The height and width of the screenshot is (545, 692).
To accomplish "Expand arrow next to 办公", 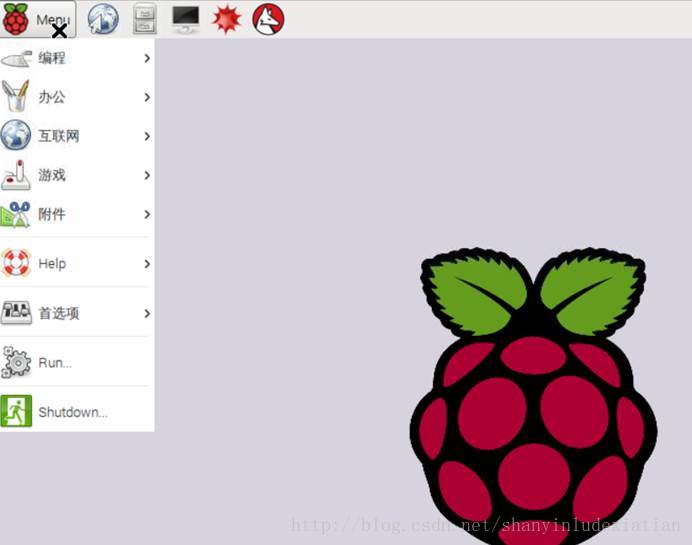I will (x=147, y=97).
